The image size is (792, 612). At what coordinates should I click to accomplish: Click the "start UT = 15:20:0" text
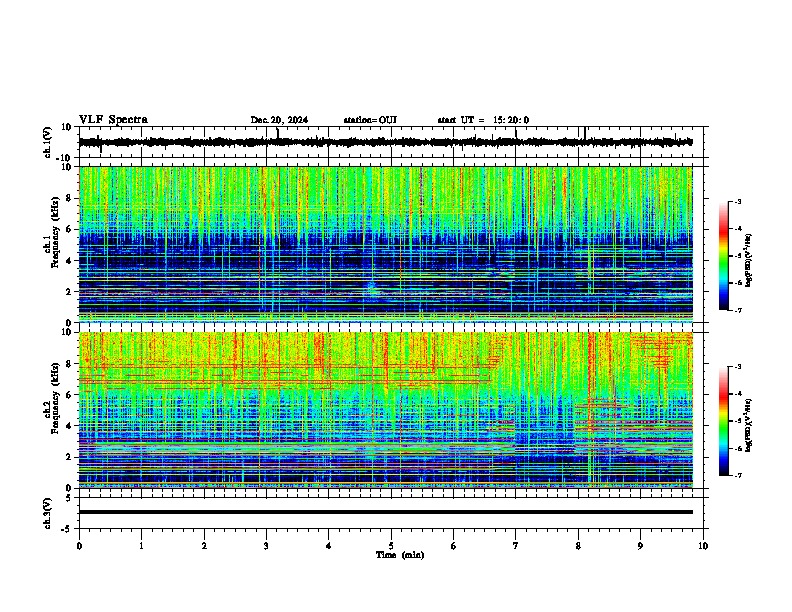483,120
